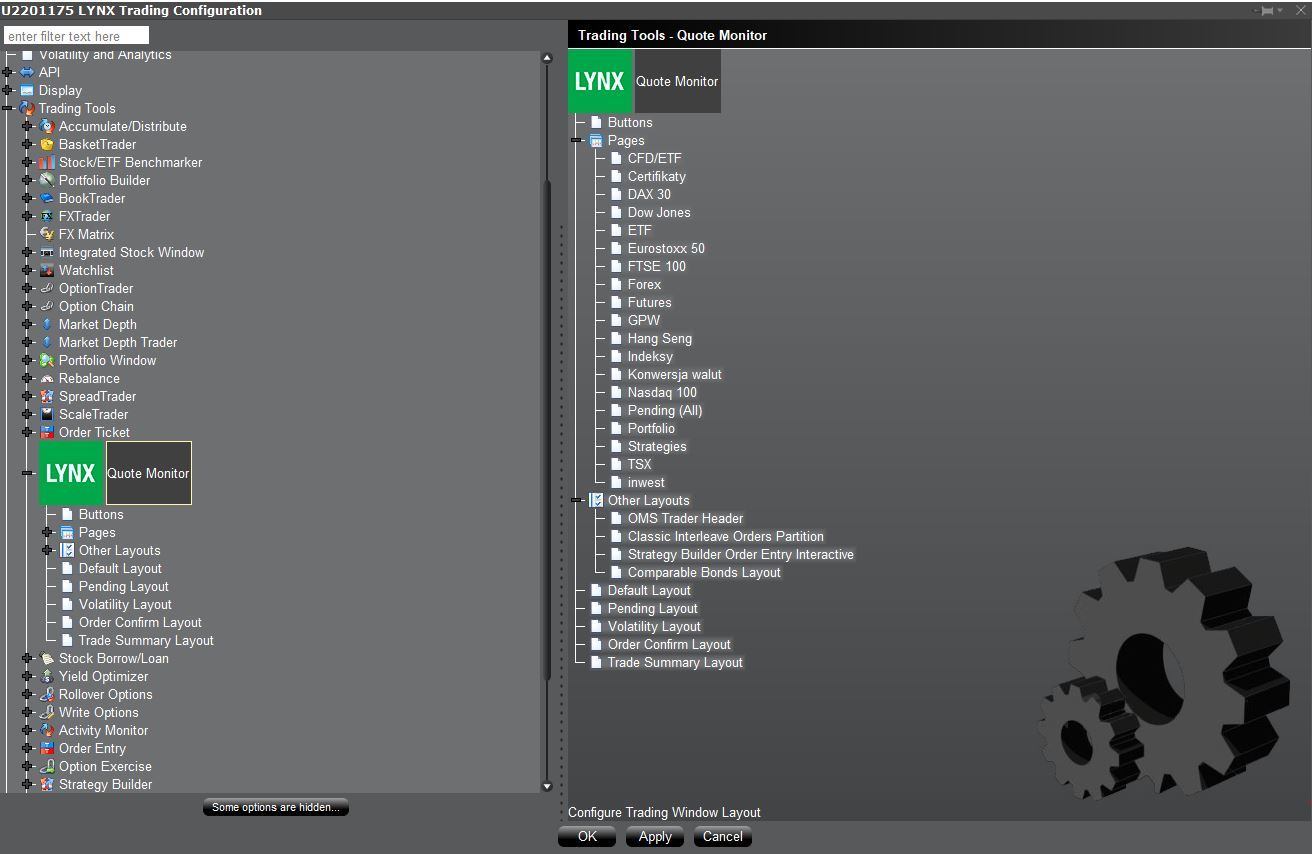Click the Rebalance icon

pyautogui.click(x=46, y=378)
